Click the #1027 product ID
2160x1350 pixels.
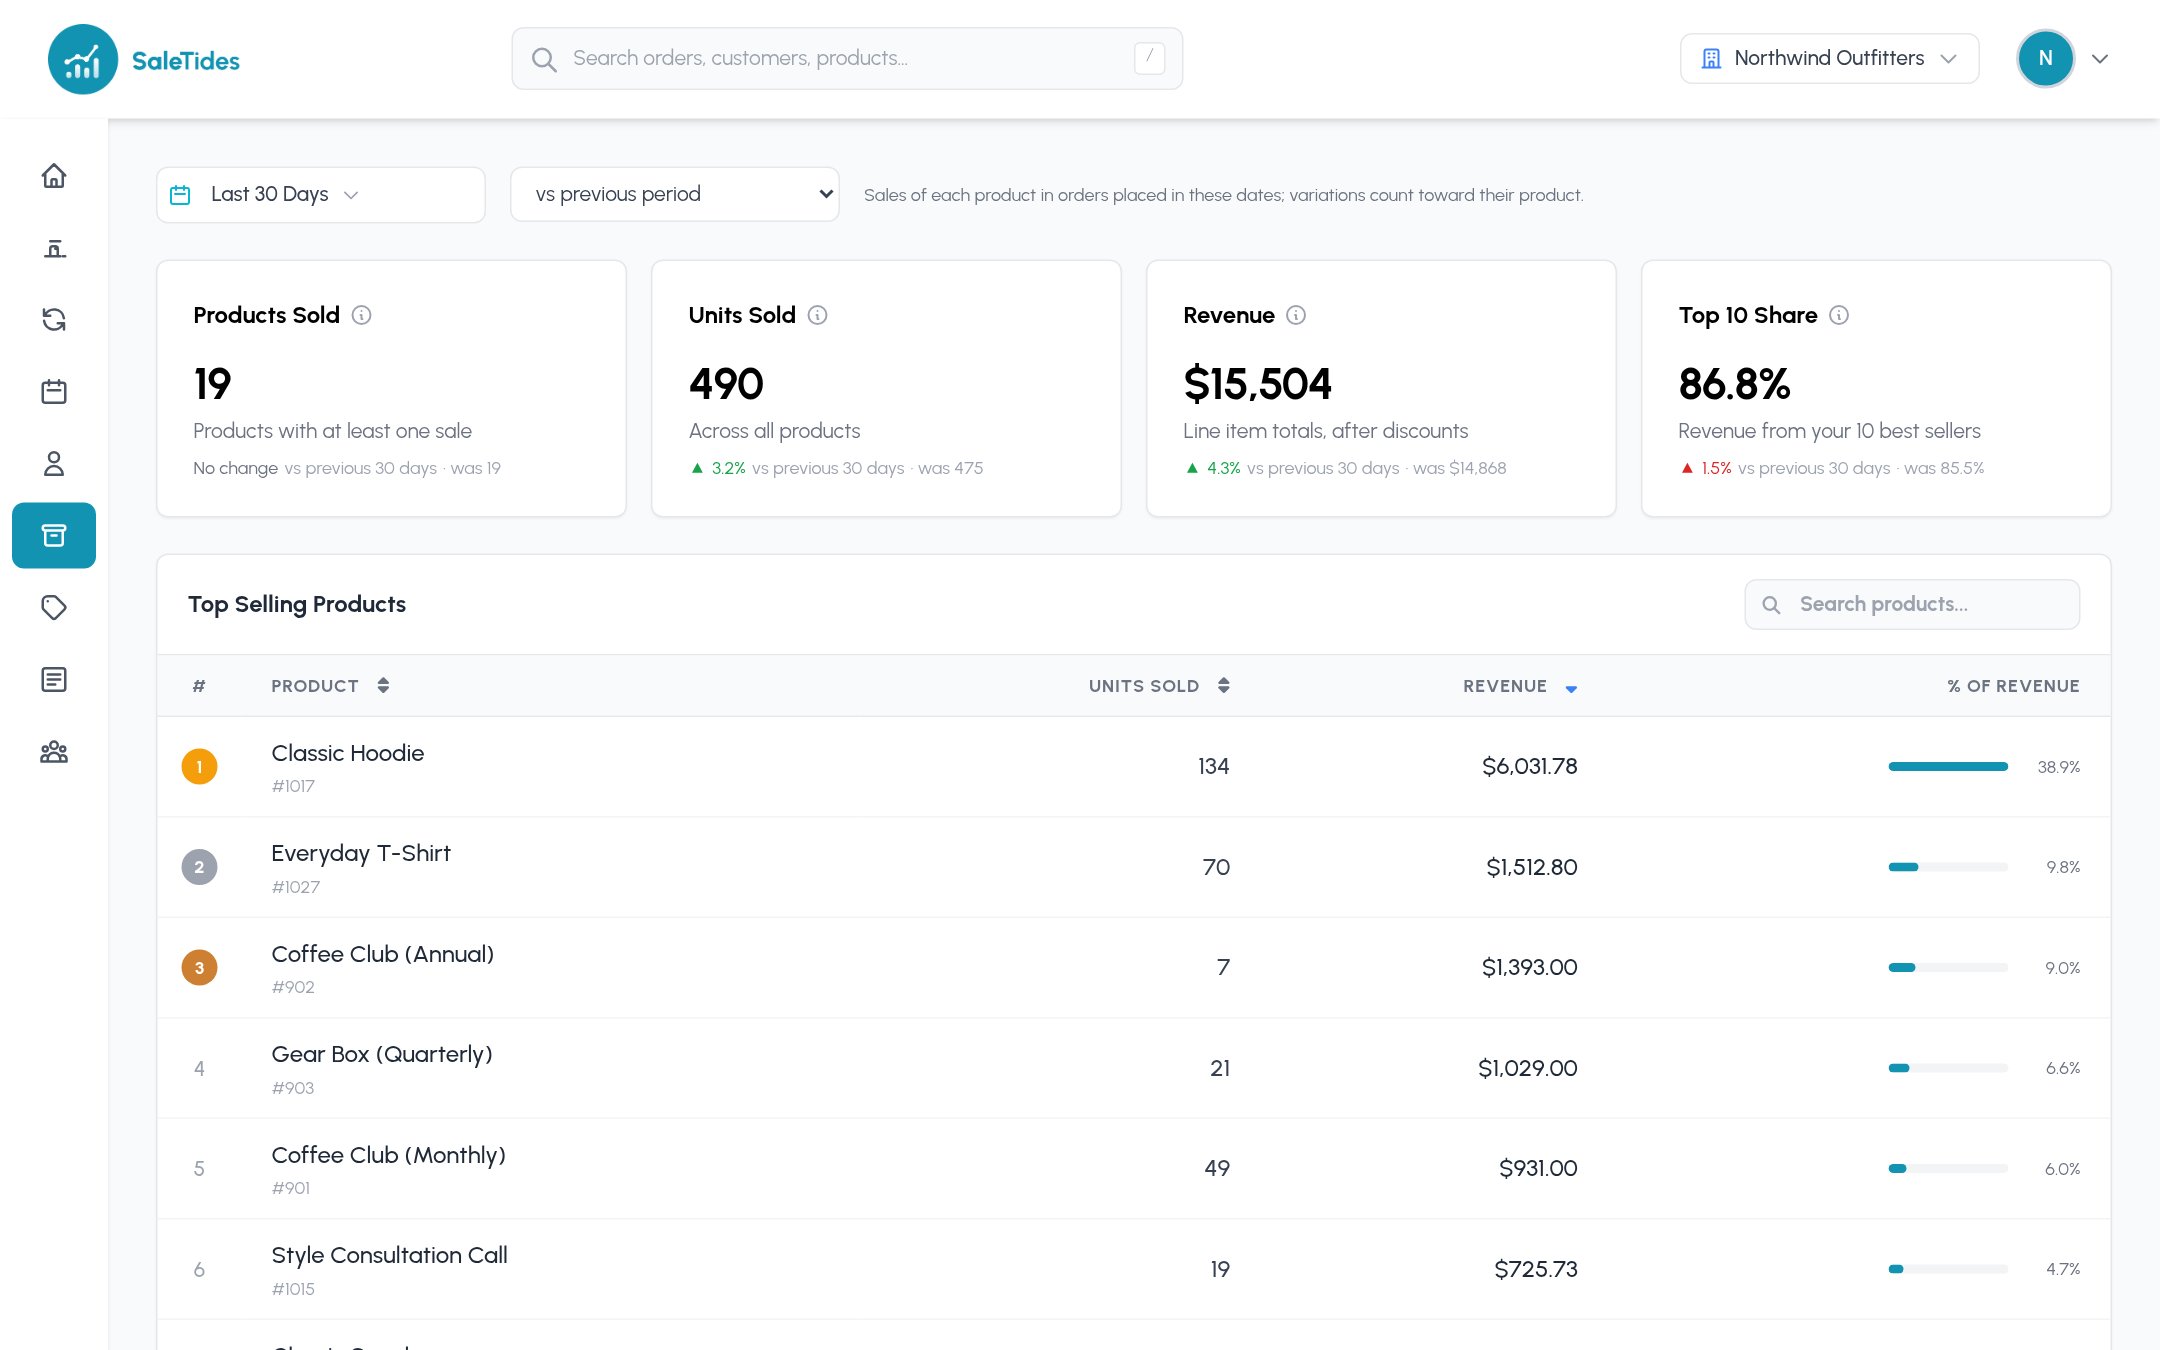click(x=296, y=887)
